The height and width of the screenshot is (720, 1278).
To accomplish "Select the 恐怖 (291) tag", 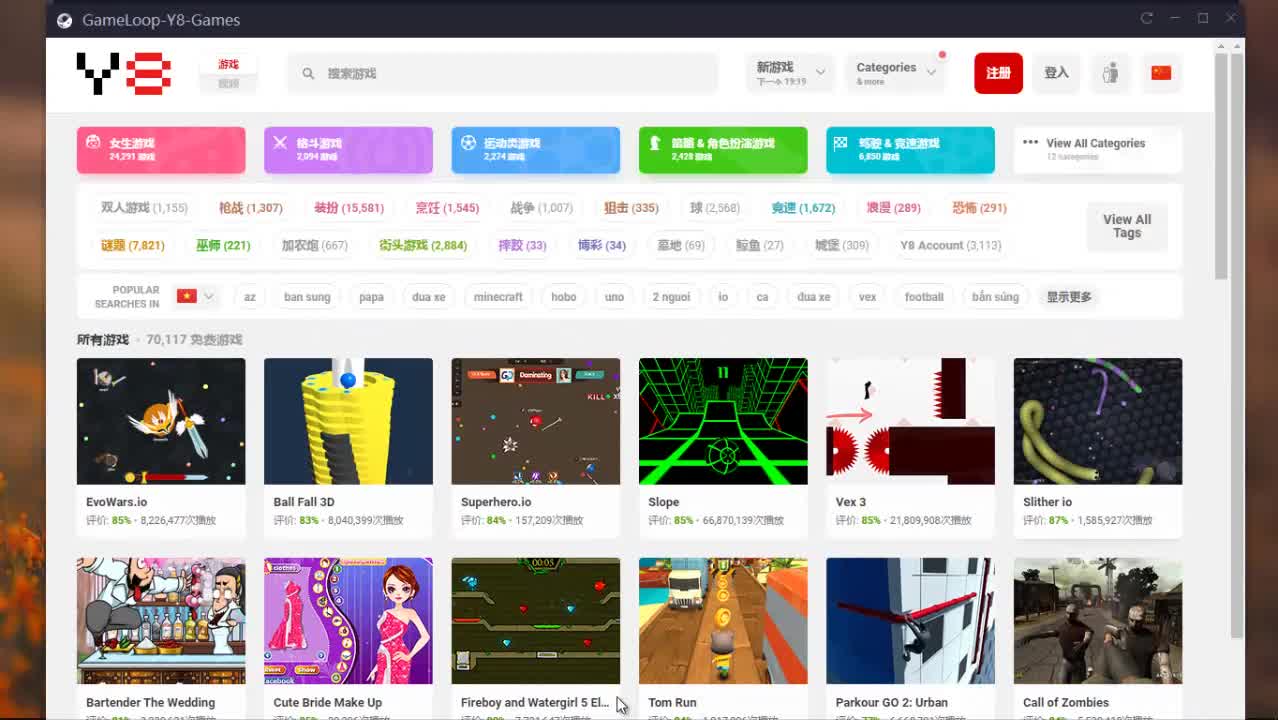I will (x=979, y=208).
